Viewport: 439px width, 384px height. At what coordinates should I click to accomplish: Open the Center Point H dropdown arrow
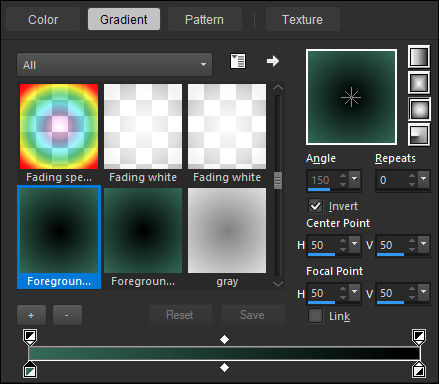point(354,245)
